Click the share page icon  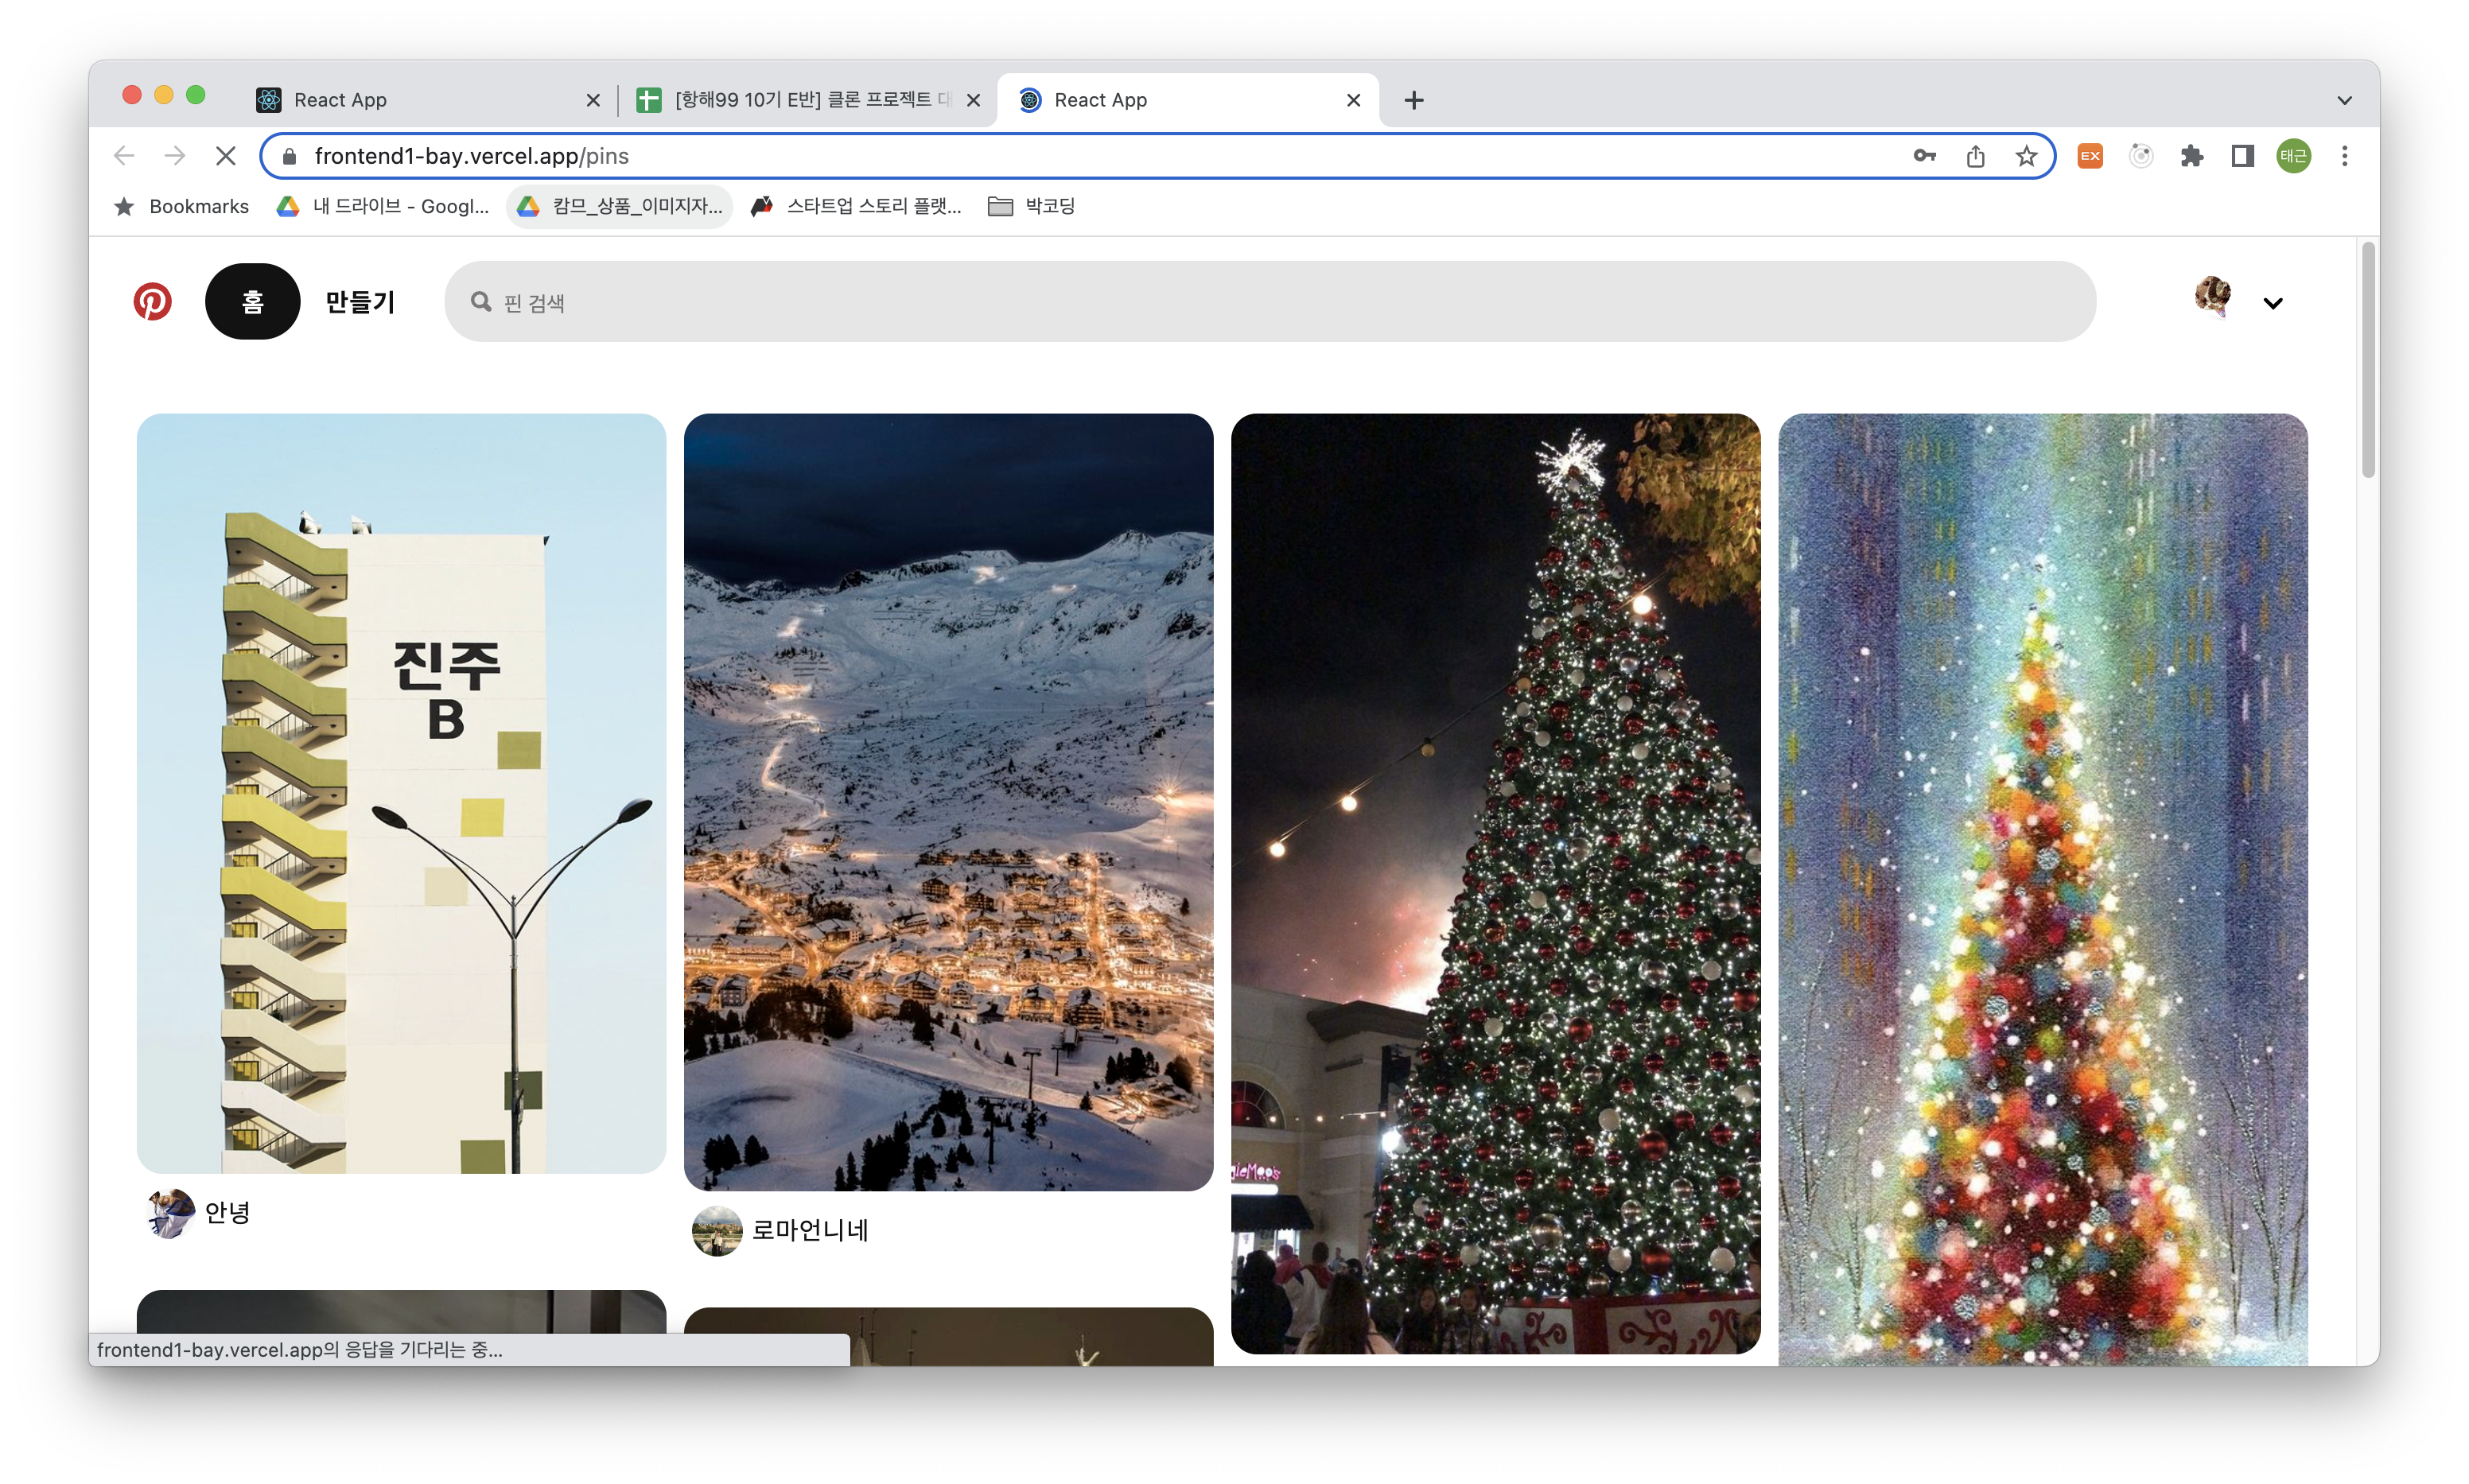tap(1975, 156)
